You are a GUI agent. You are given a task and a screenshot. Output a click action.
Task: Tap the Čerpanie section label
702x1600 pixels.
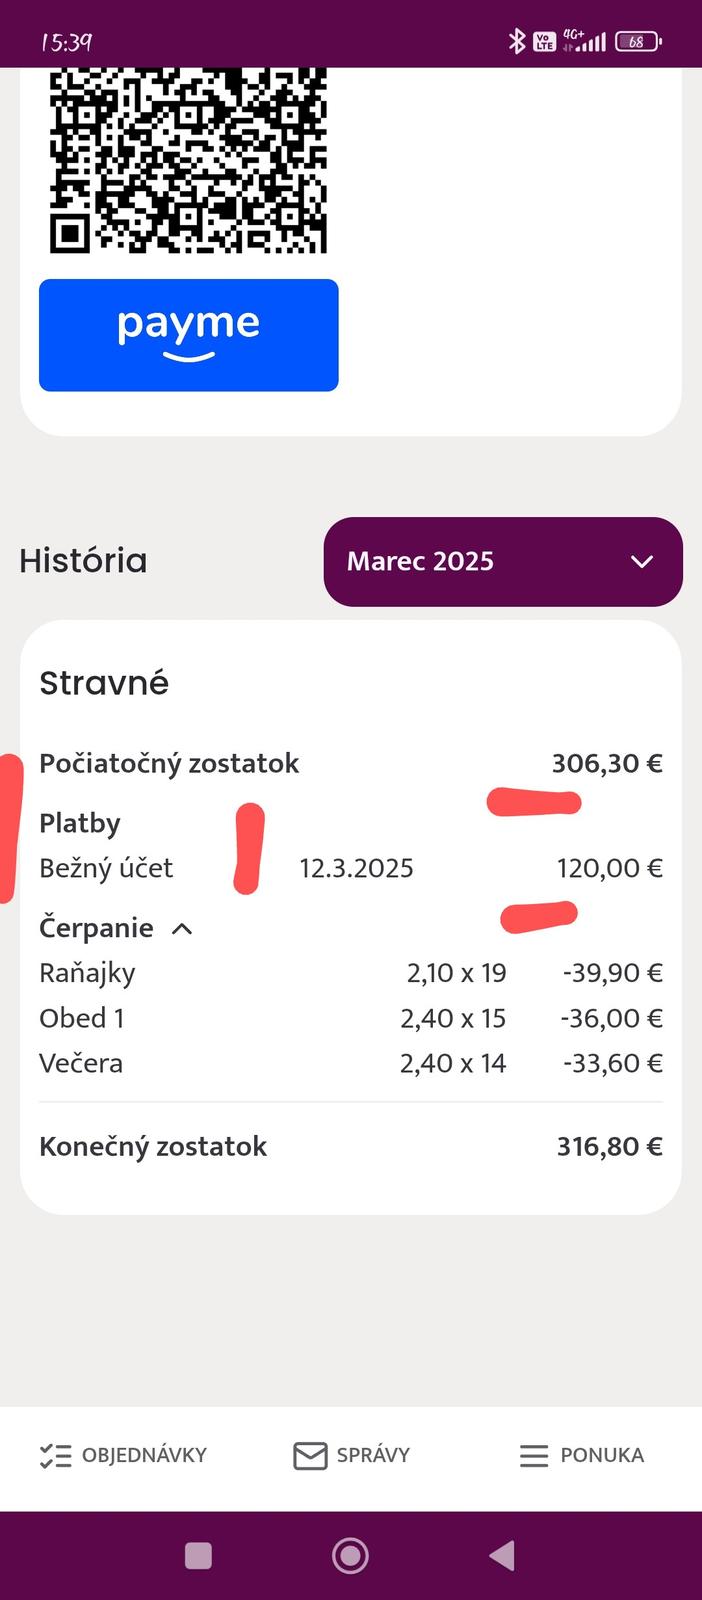pos(96,928)
